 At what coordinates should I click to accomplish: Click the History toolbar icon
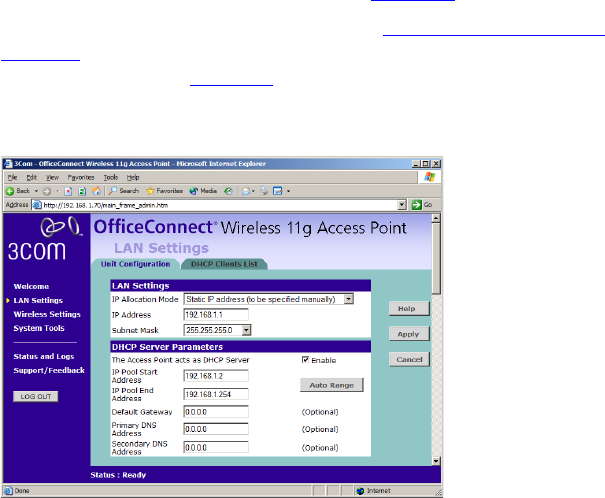pyautogui.click(x=228, y=191)
